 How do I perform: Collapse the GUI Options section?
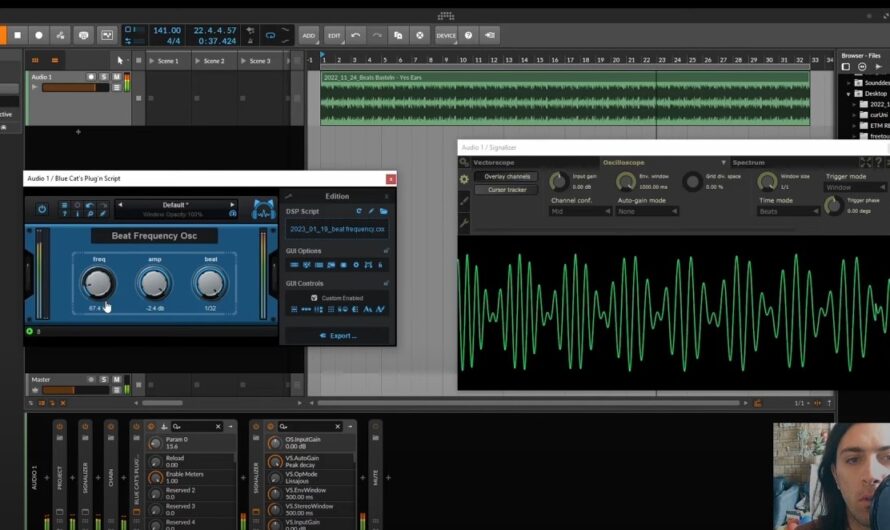(386, 251)
